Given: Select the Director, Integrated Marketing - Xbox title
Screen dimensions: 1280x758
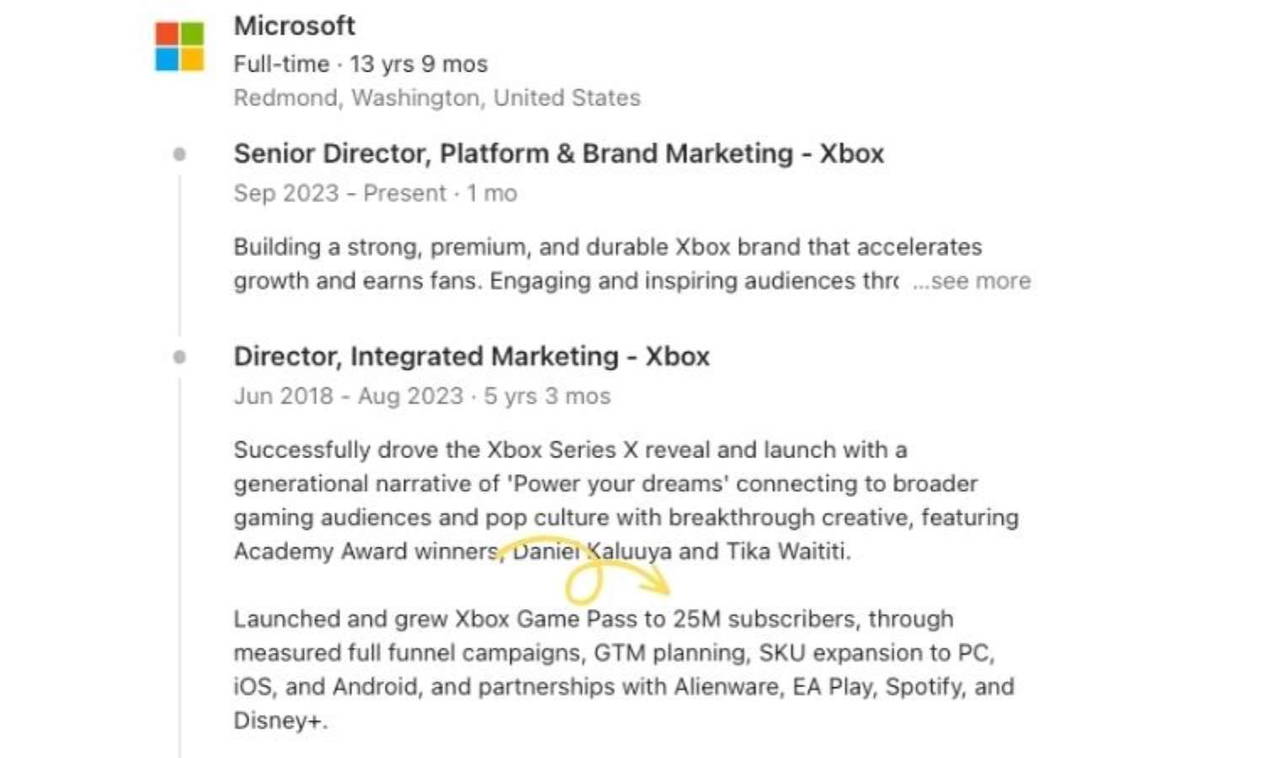Looking at the screenshot, I should click(x=471, y=357).
